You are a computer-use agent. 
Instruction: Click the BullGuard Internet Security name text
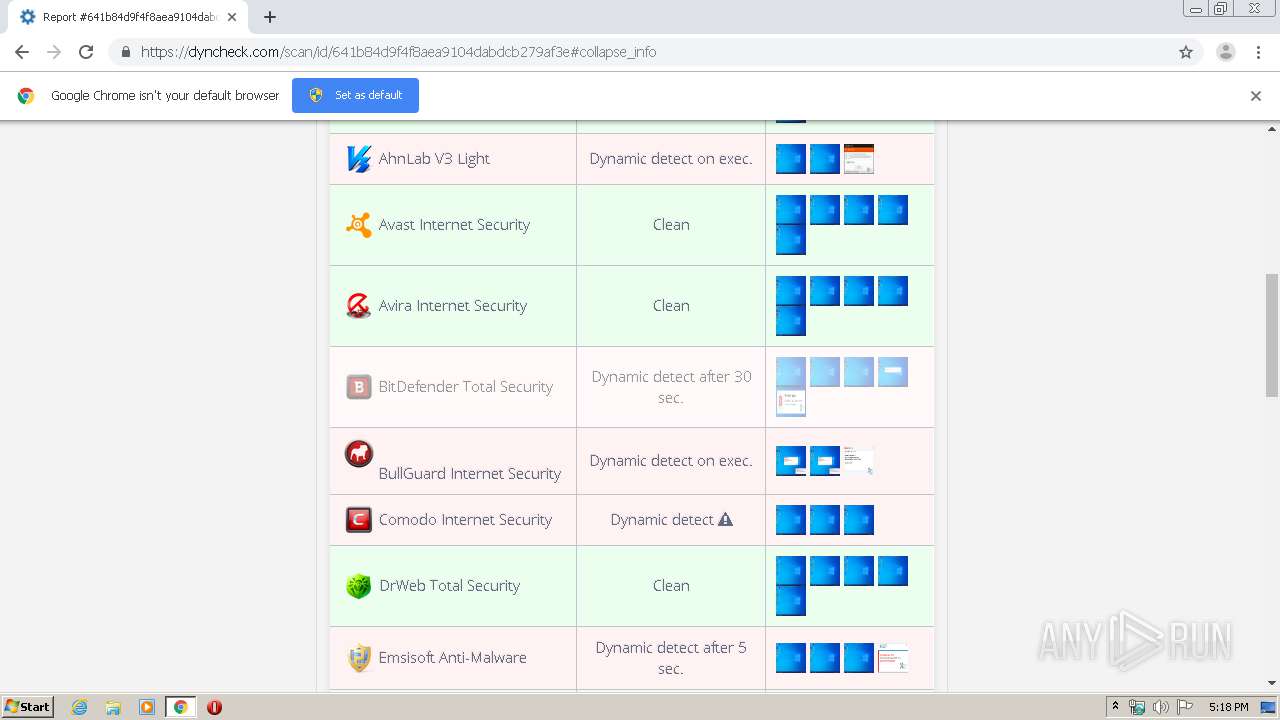pos(470,474)
